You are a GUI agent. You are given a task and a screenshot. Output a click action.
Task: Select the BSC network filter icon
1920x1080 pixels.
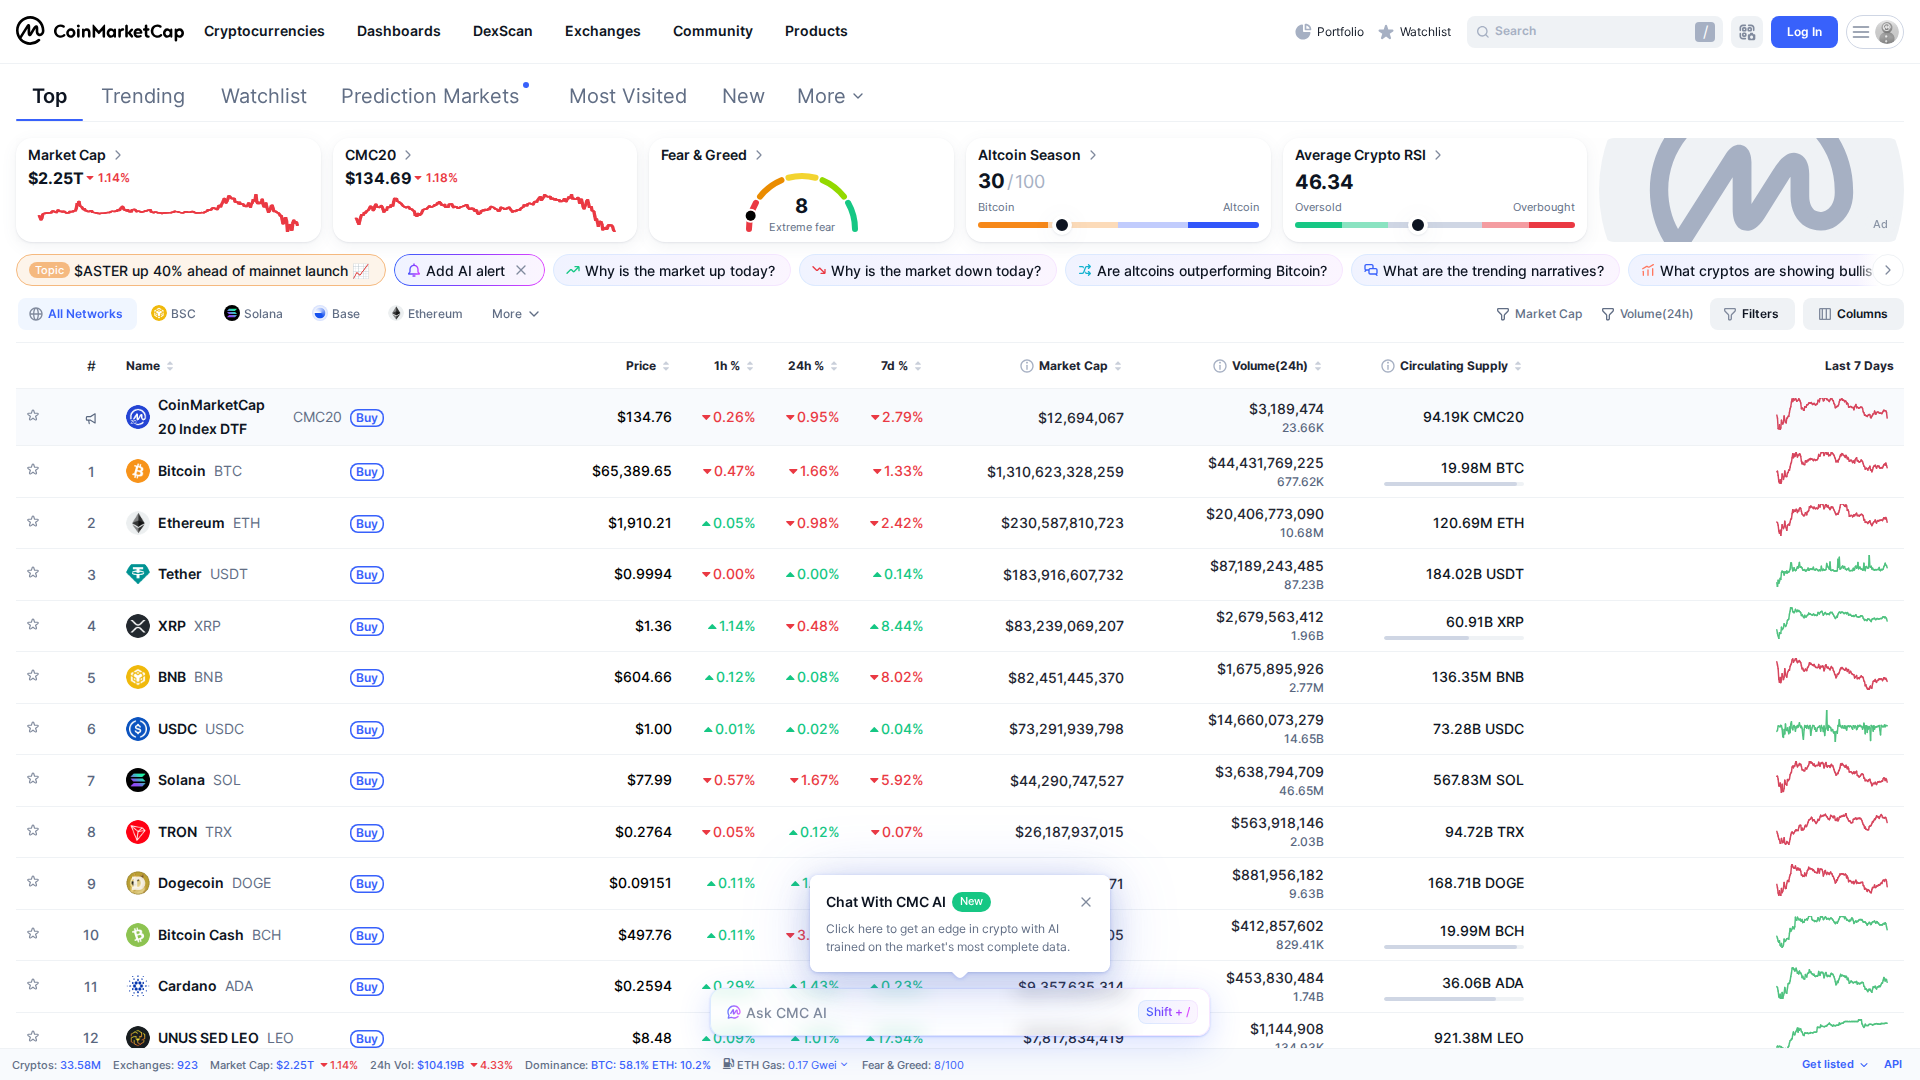point(157,313)
